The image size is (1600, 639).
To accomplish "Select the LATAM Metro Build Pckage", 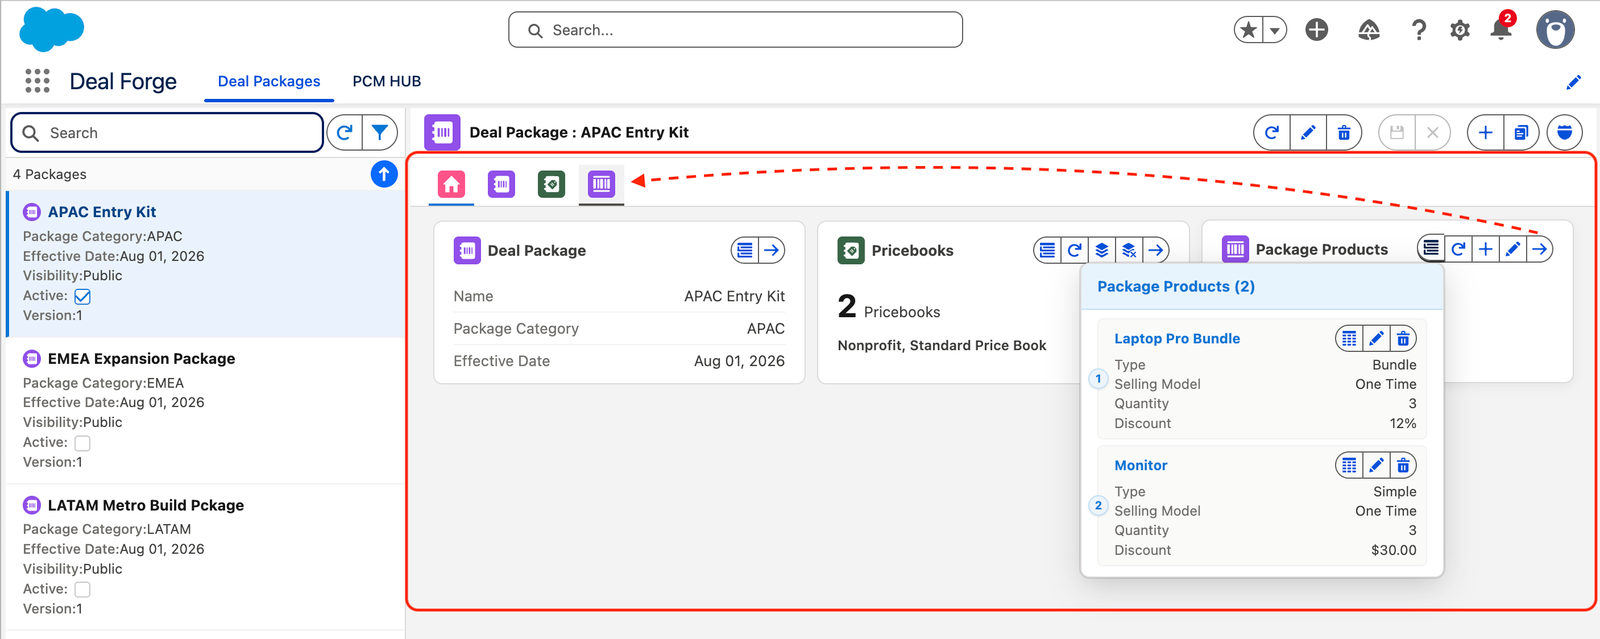I will tap(205, 557).
